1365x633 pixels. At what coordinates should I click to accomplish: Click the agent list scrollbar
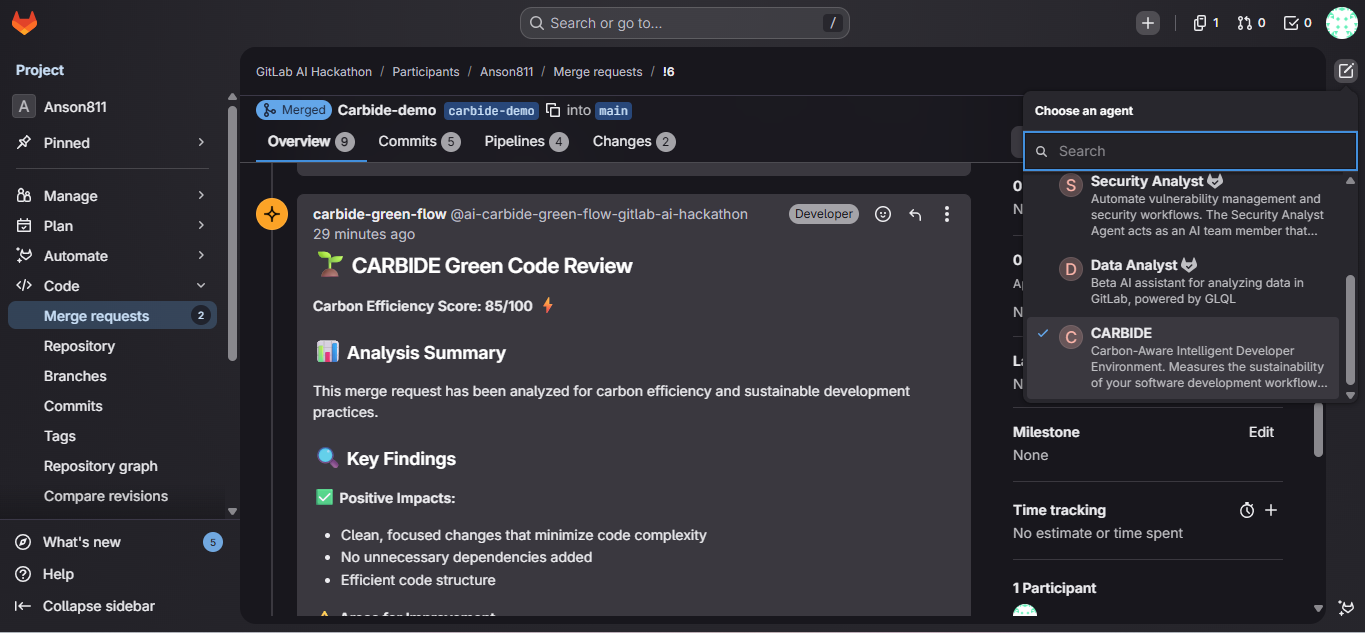tap(1350, 330)
